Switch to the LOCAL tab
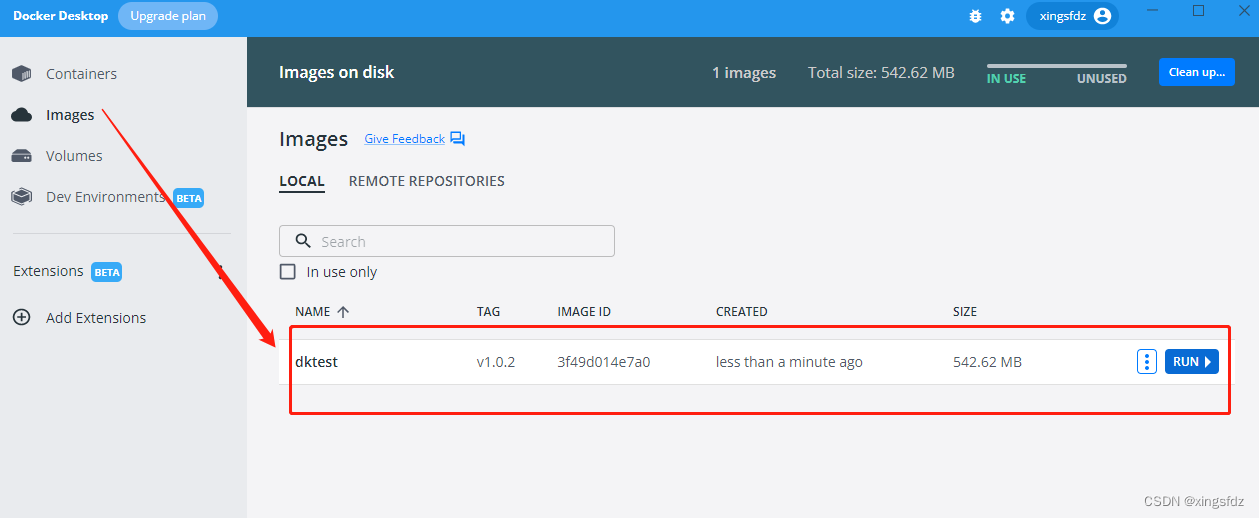This screenshot has height=518, width=1259. click(x=302, y=181)
